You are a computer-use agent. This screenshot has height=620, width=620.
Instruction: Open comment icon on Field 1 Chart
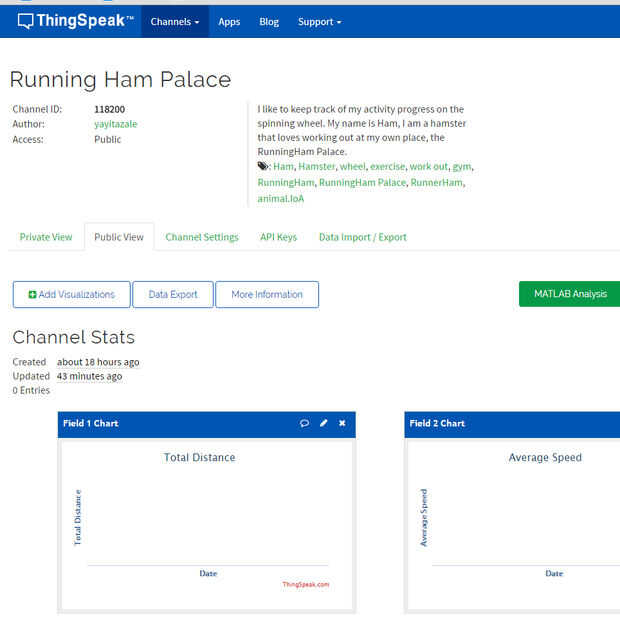click(x=304, y=423)
